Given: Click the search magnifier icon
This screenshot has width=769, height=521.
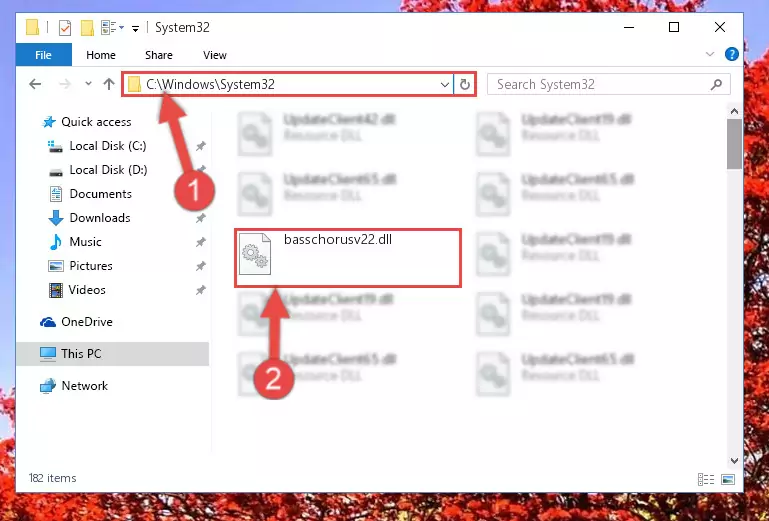Looking at the screenshot, I should tap(716, 84).
